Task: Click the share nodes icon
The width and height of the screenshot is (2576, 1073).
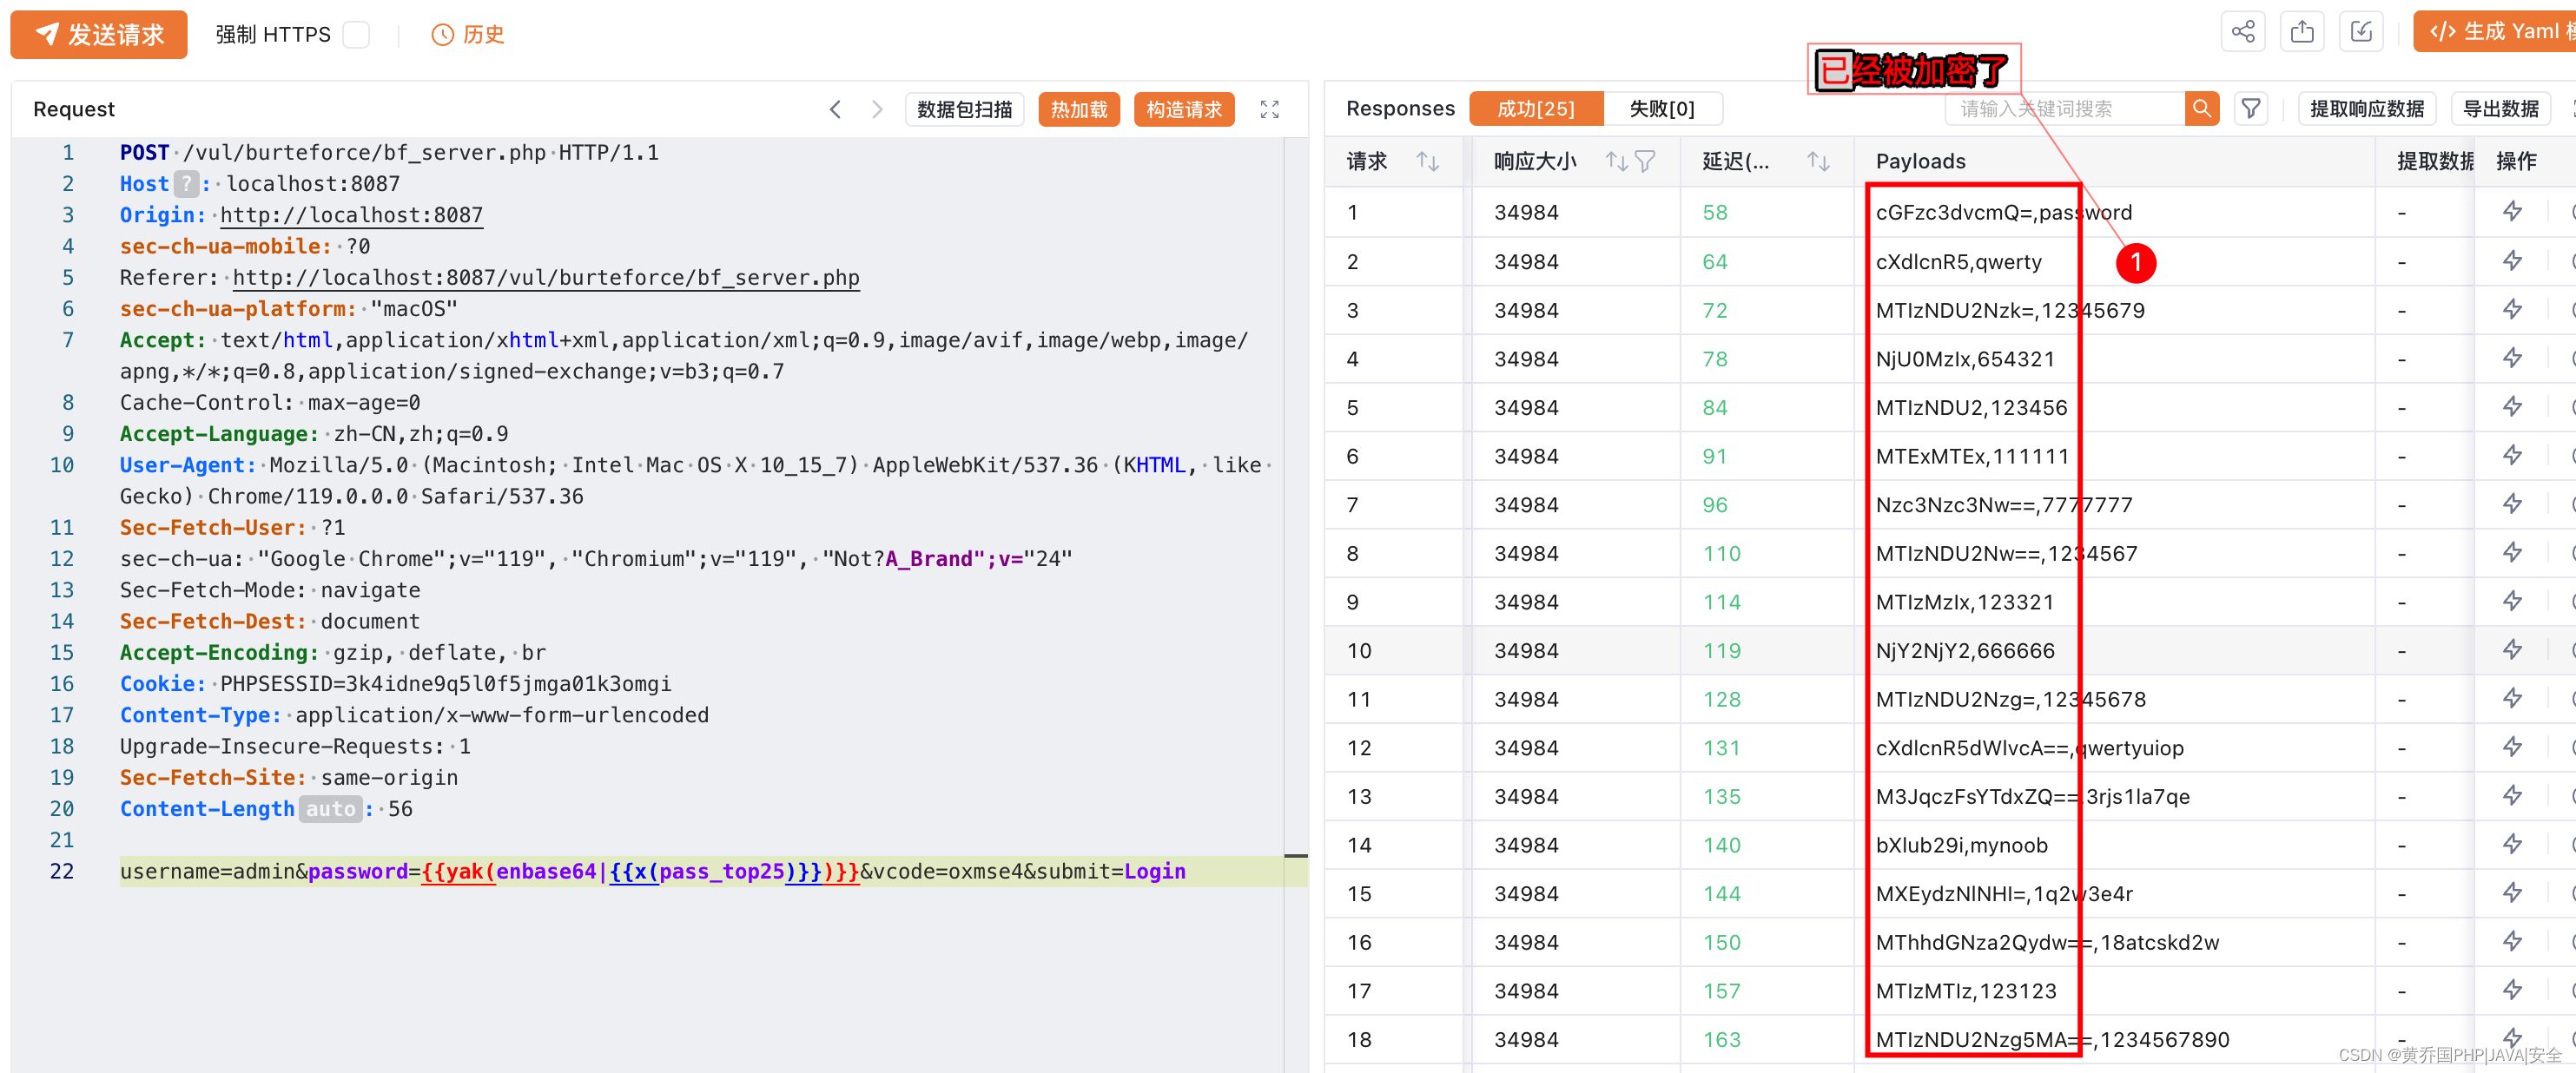Action: point(2243,32)
